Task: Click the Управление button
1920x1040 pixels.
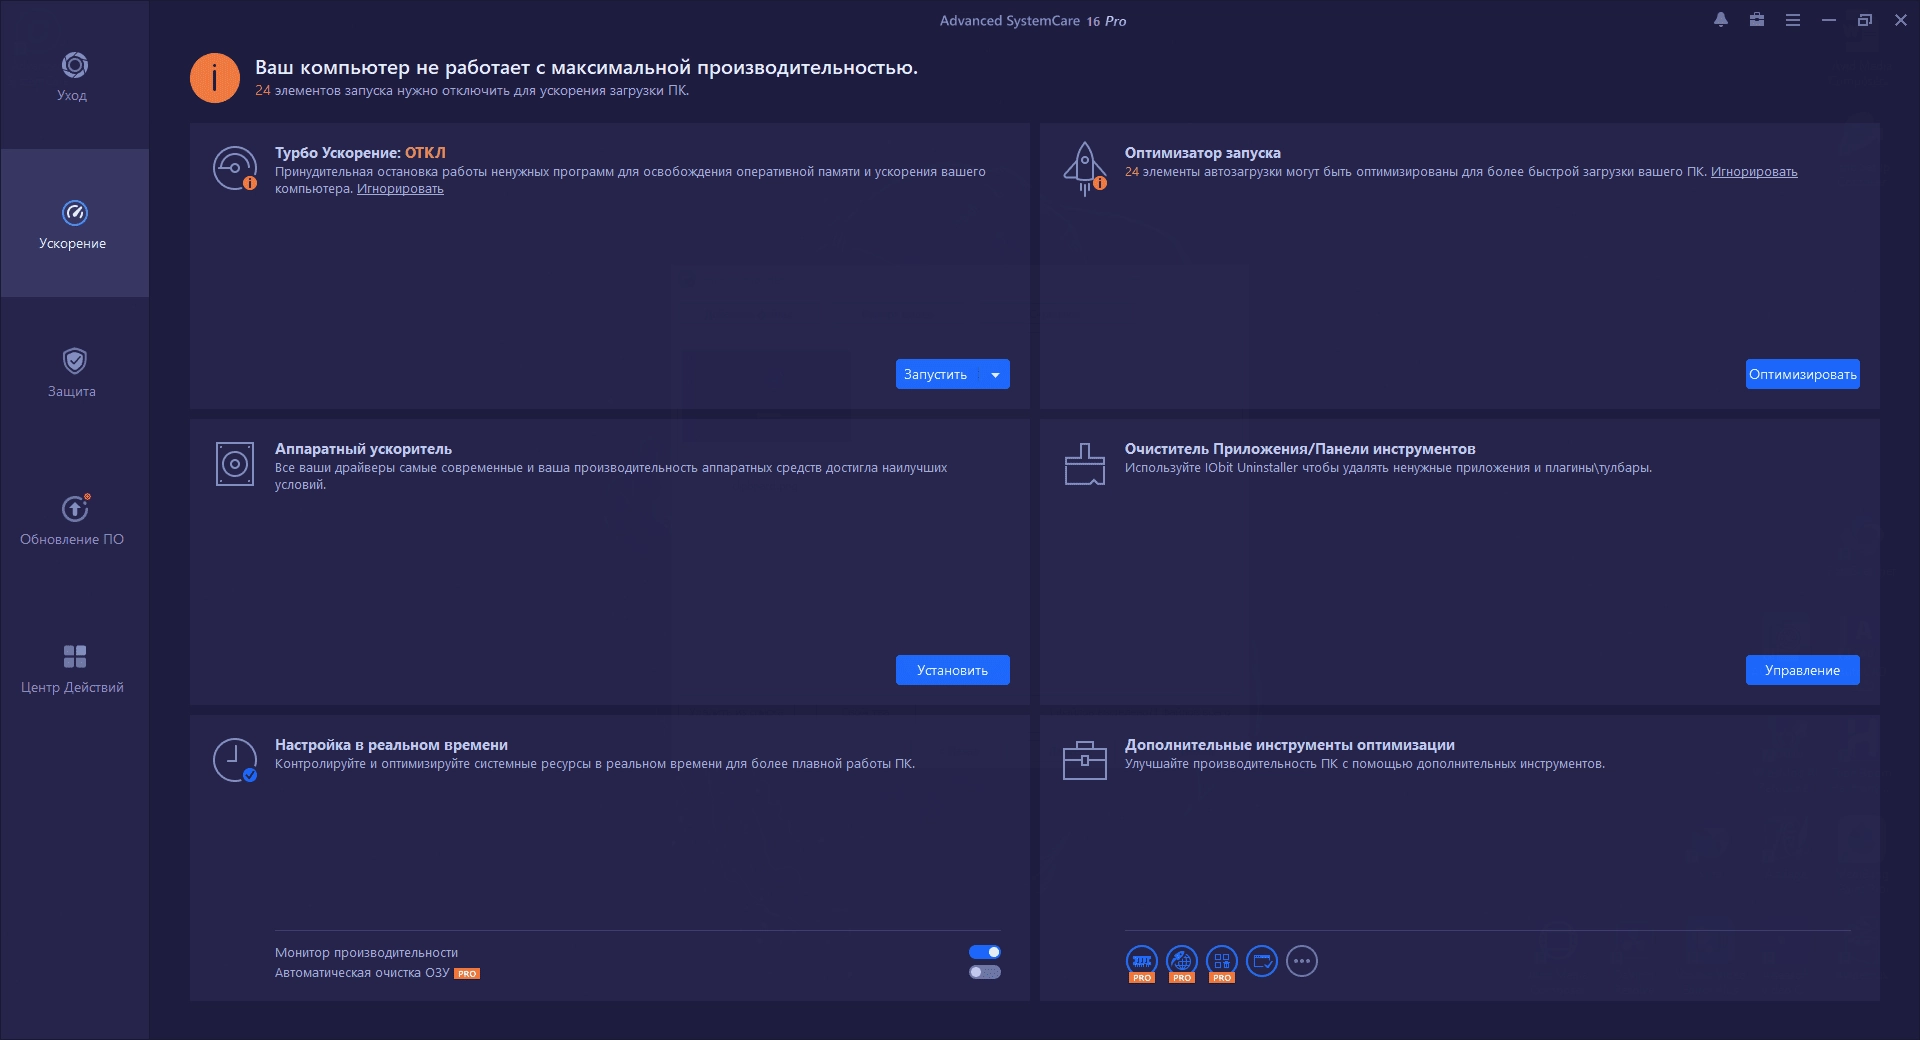Action: click(x=1803, y=670)
